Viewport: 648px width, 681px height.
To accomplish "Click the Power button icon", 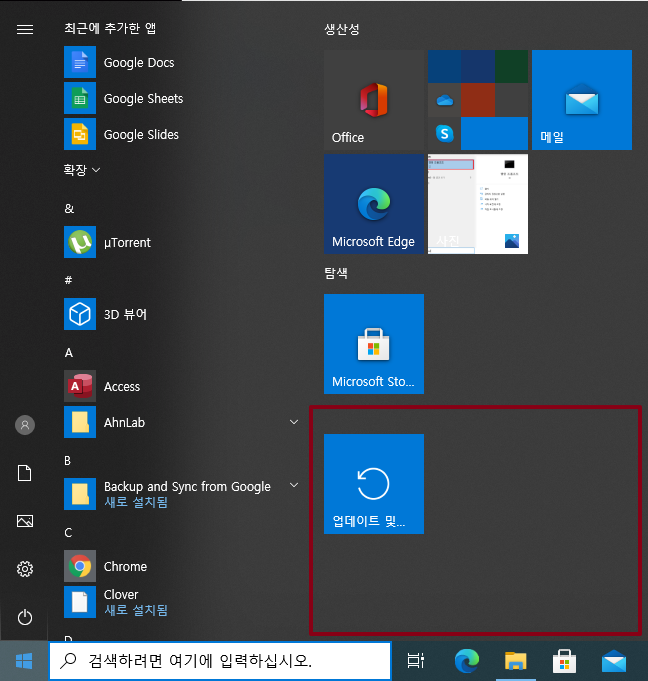I will coord(25,617).
